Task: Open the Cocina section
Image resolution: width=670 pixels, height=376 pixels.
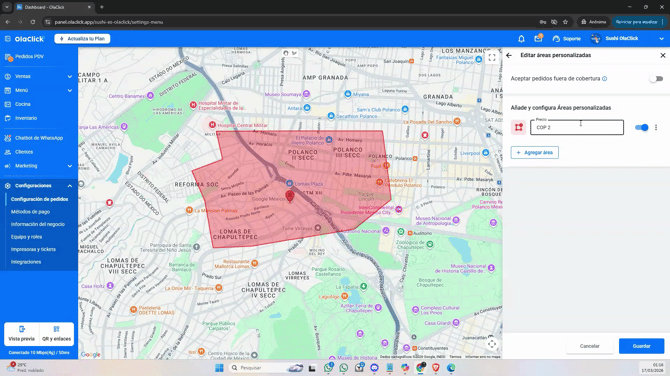Action: tap(23, 104)
